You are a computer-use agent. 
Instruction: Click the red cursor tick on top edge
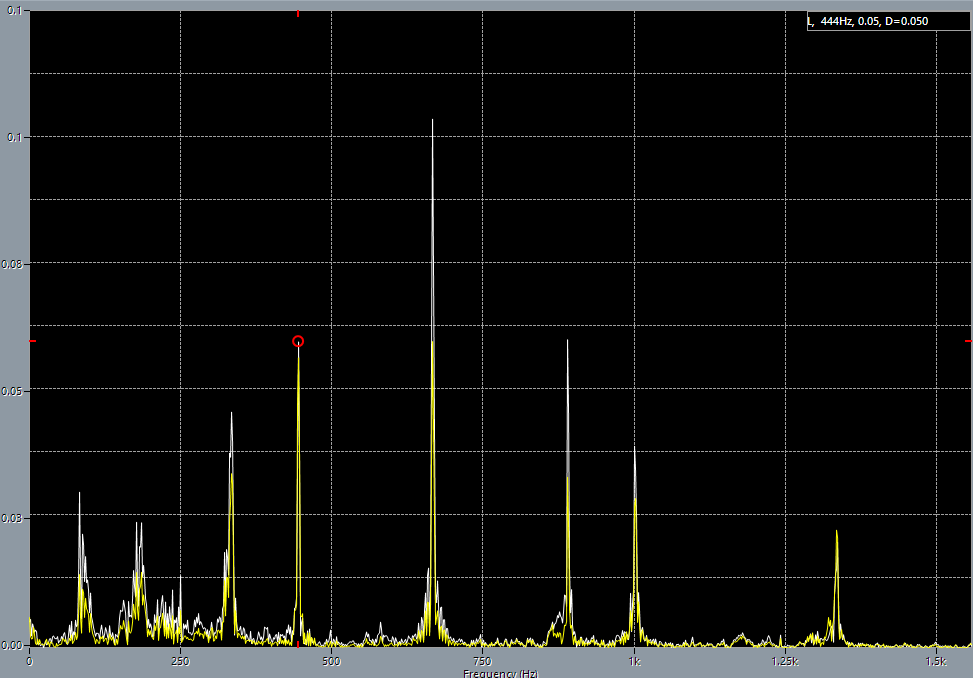(x=298, y=13)
